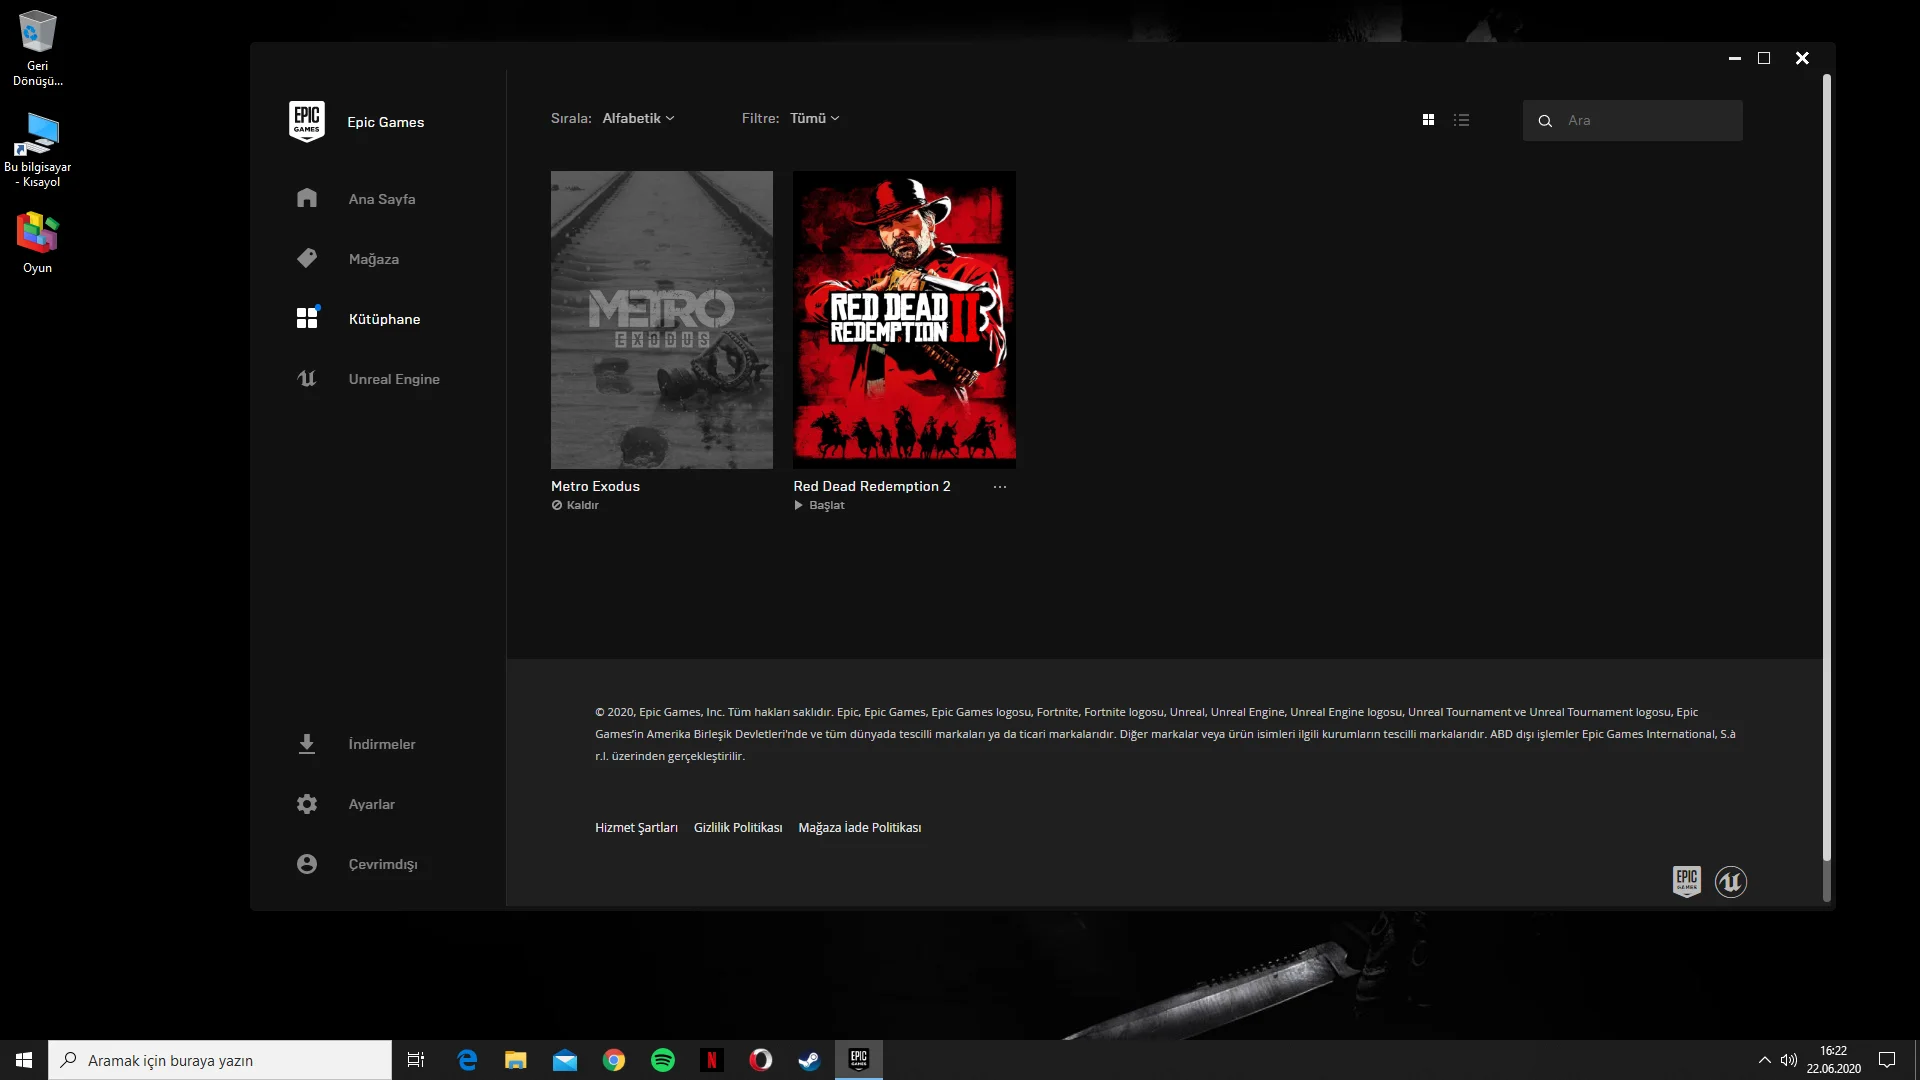1920x1080 pixels.
Task: Open File Explorer from taskbar
Action: (x=516, y=1060)
